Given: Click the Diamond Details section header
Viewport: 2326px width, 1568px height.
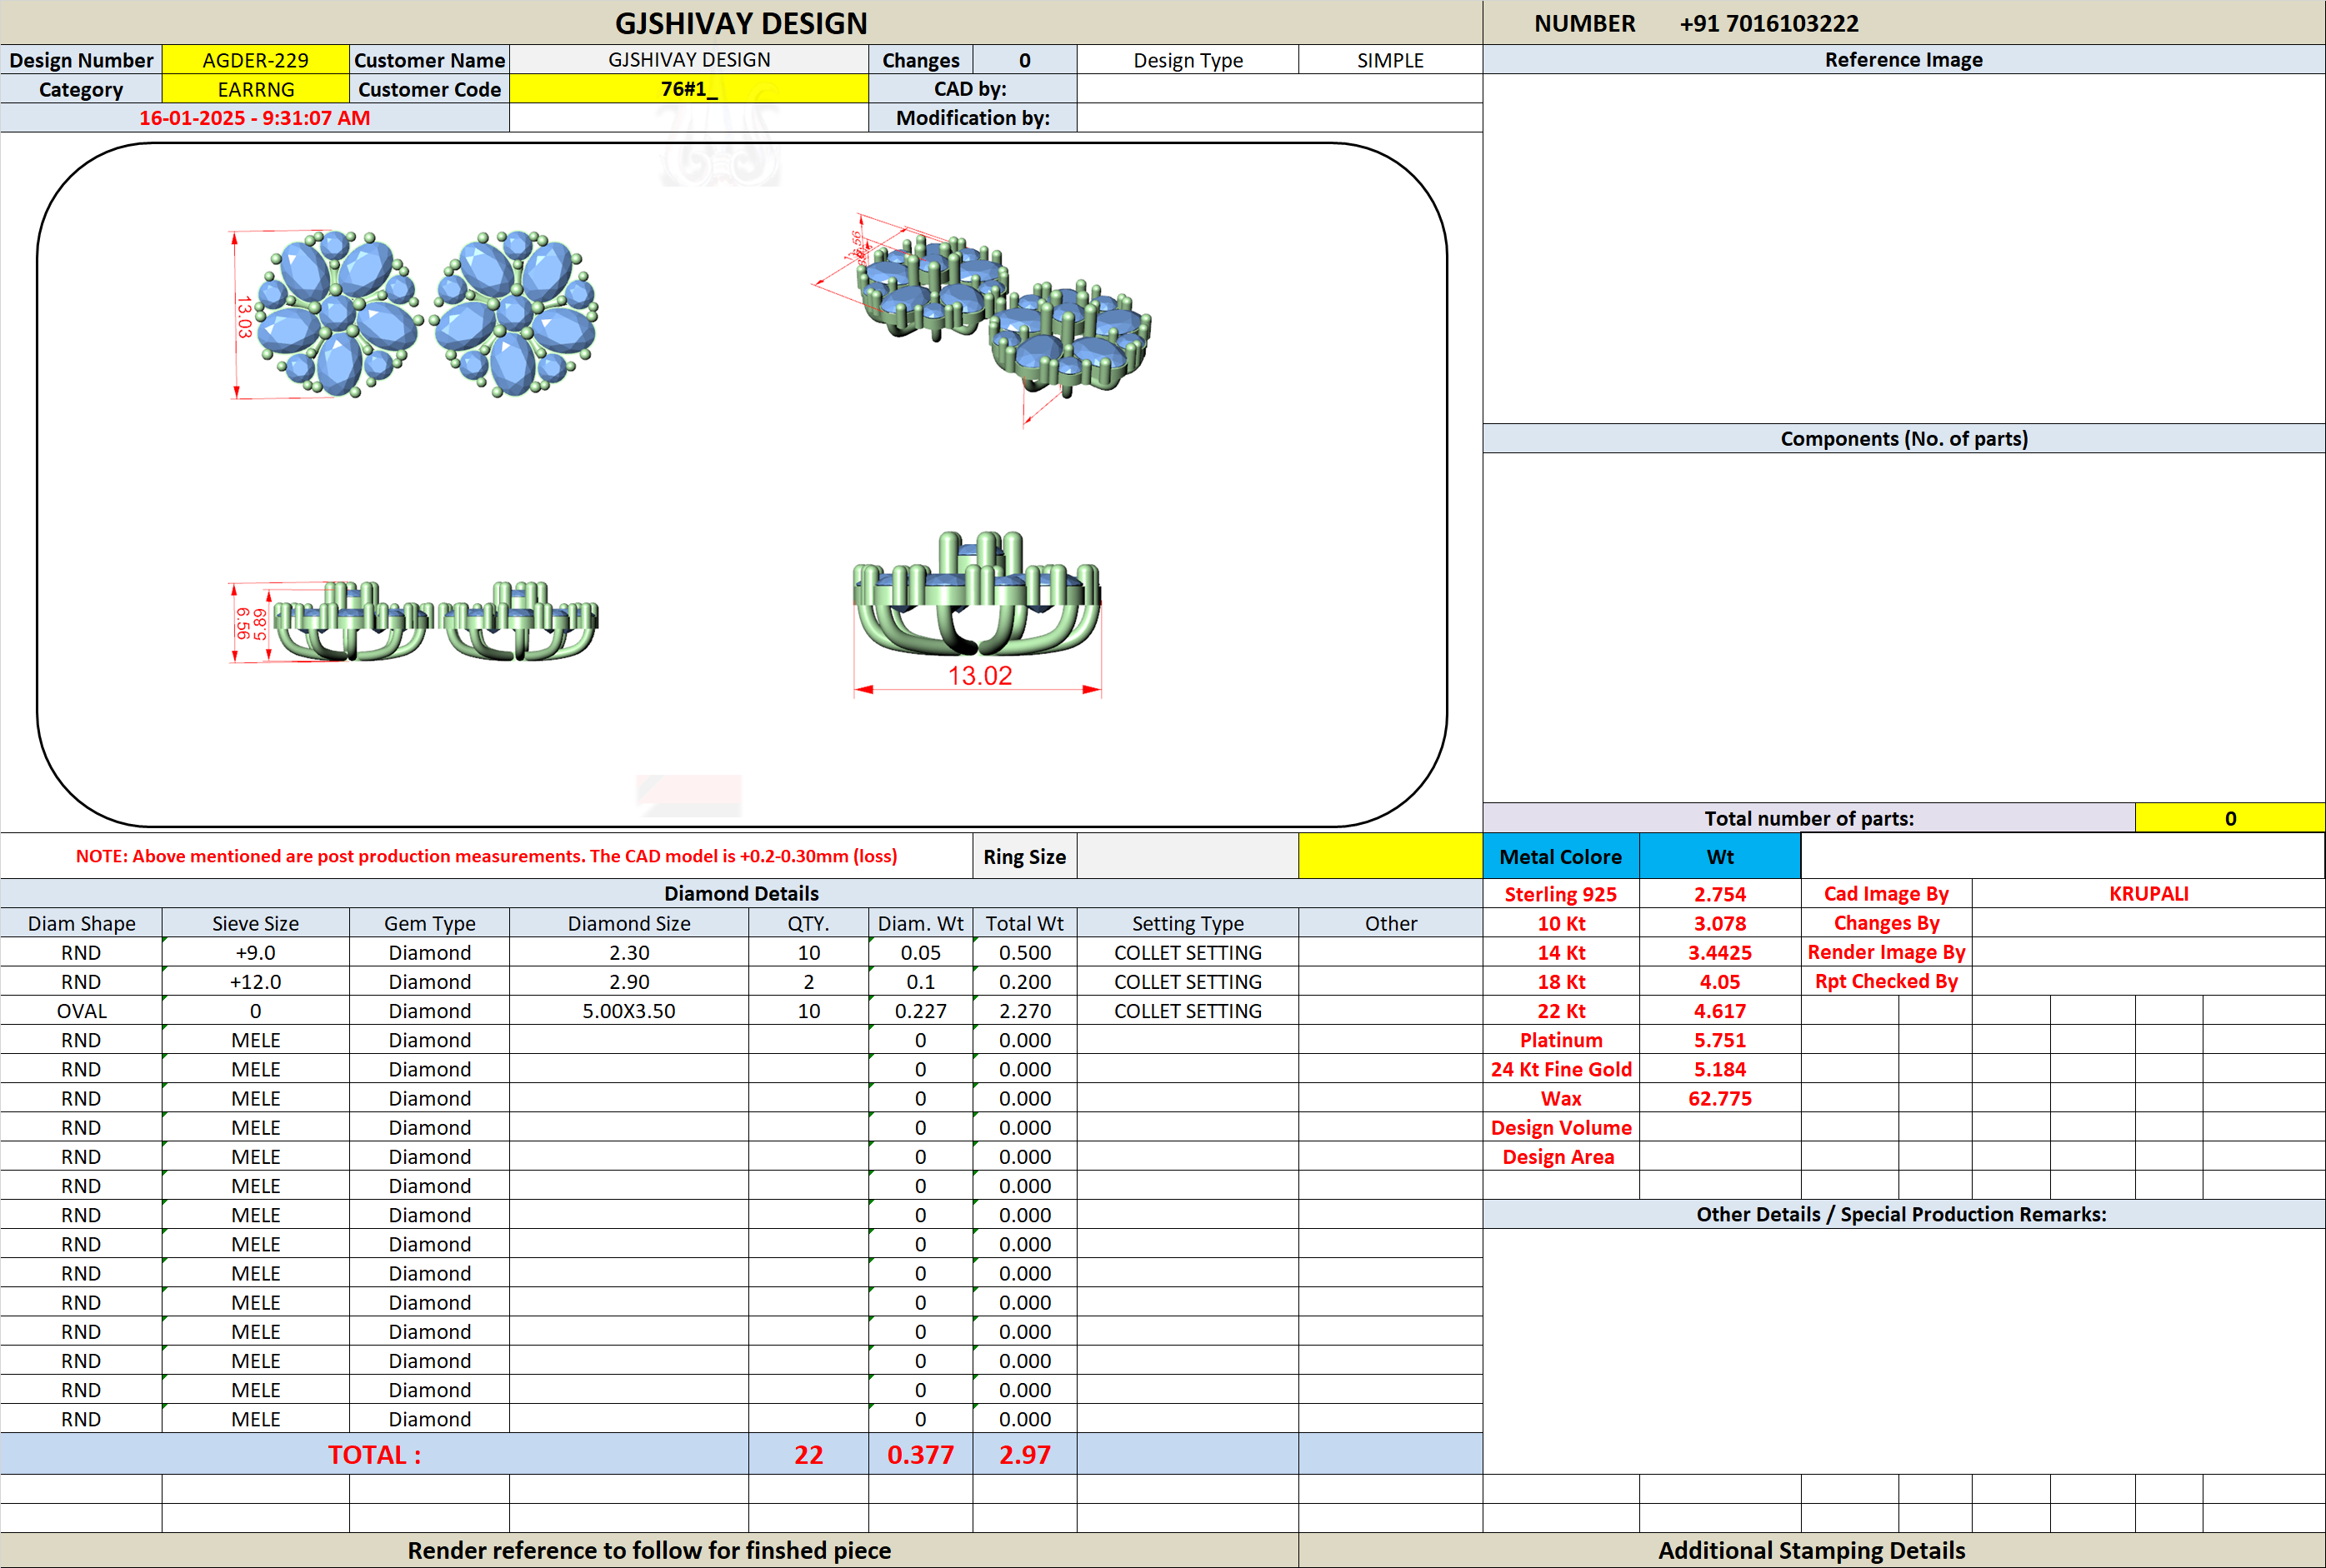Looking at the screenshot, I should coord(741,893).
